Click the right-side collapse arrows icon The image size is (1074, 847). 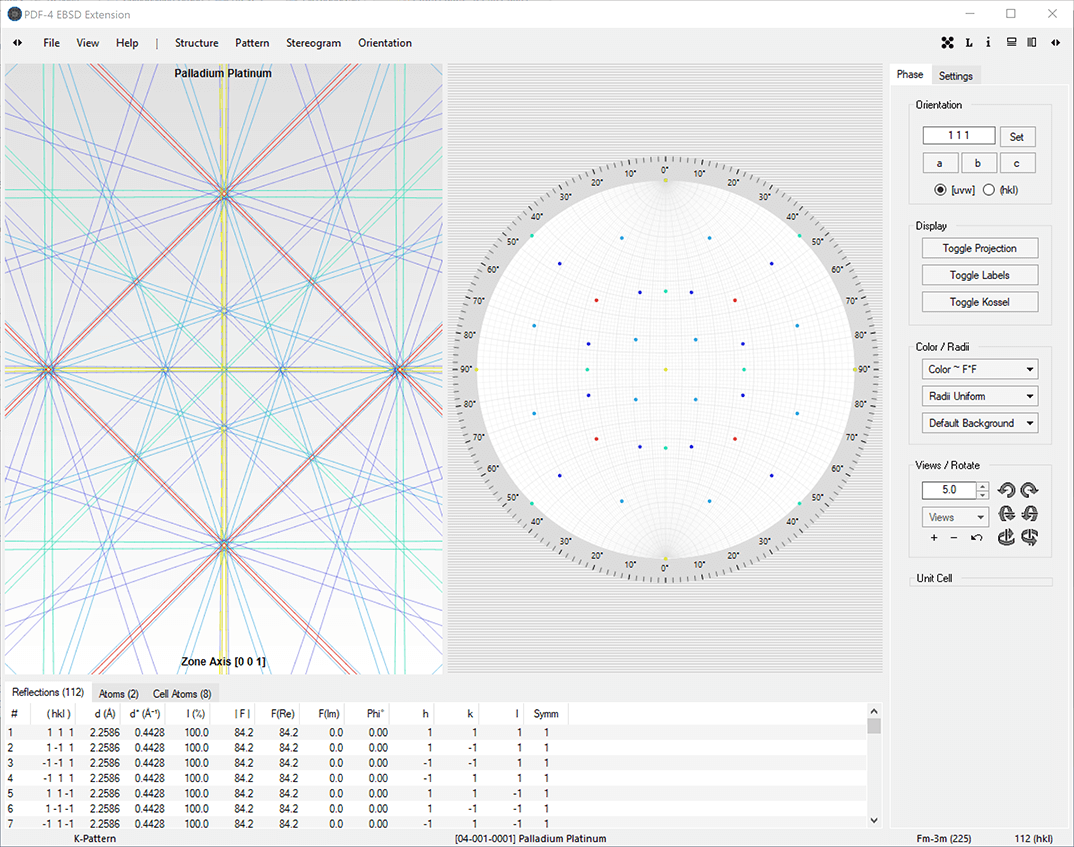(x=1055, y=42)
